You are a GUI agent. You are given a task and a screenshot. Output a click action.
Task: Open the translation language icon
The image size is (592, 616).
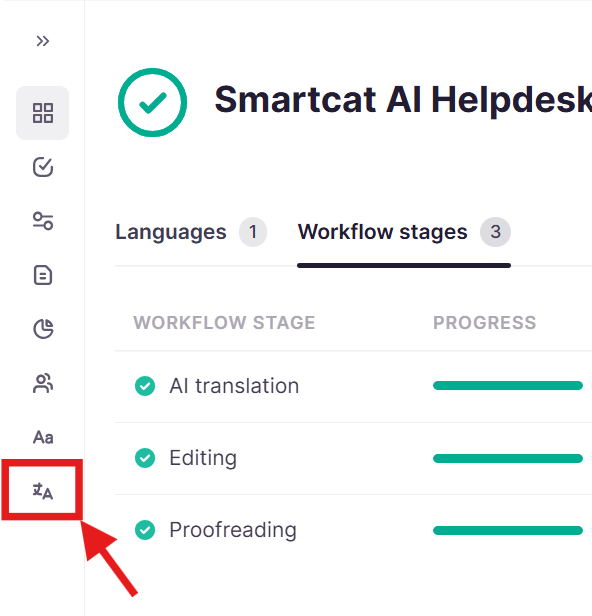42,491
